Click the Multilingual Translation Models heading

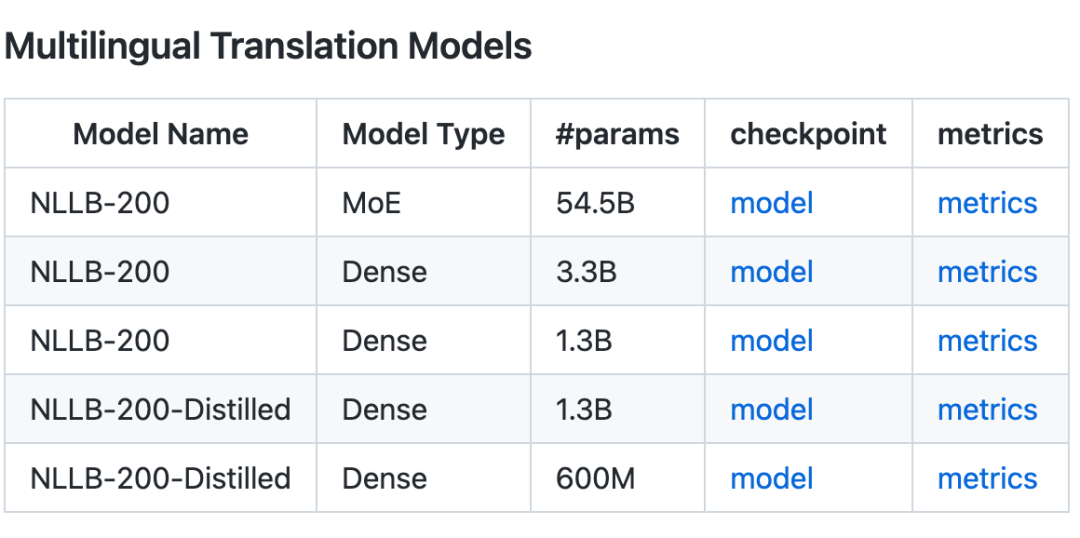pyautogui.click(x=268, y=47)
